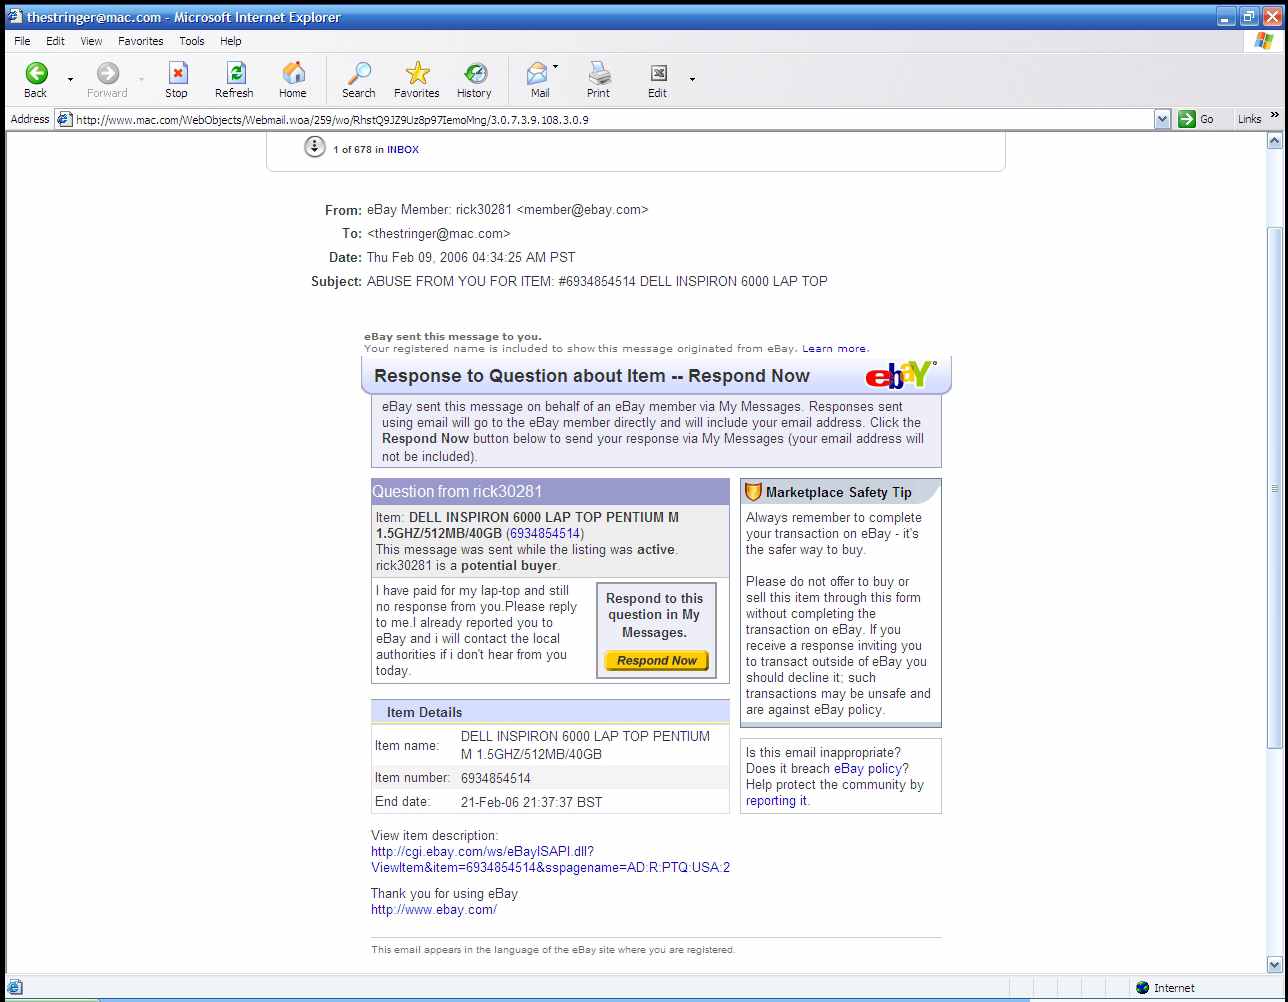Visit the http://www.ebay.com/ link

tap(434, 910)
